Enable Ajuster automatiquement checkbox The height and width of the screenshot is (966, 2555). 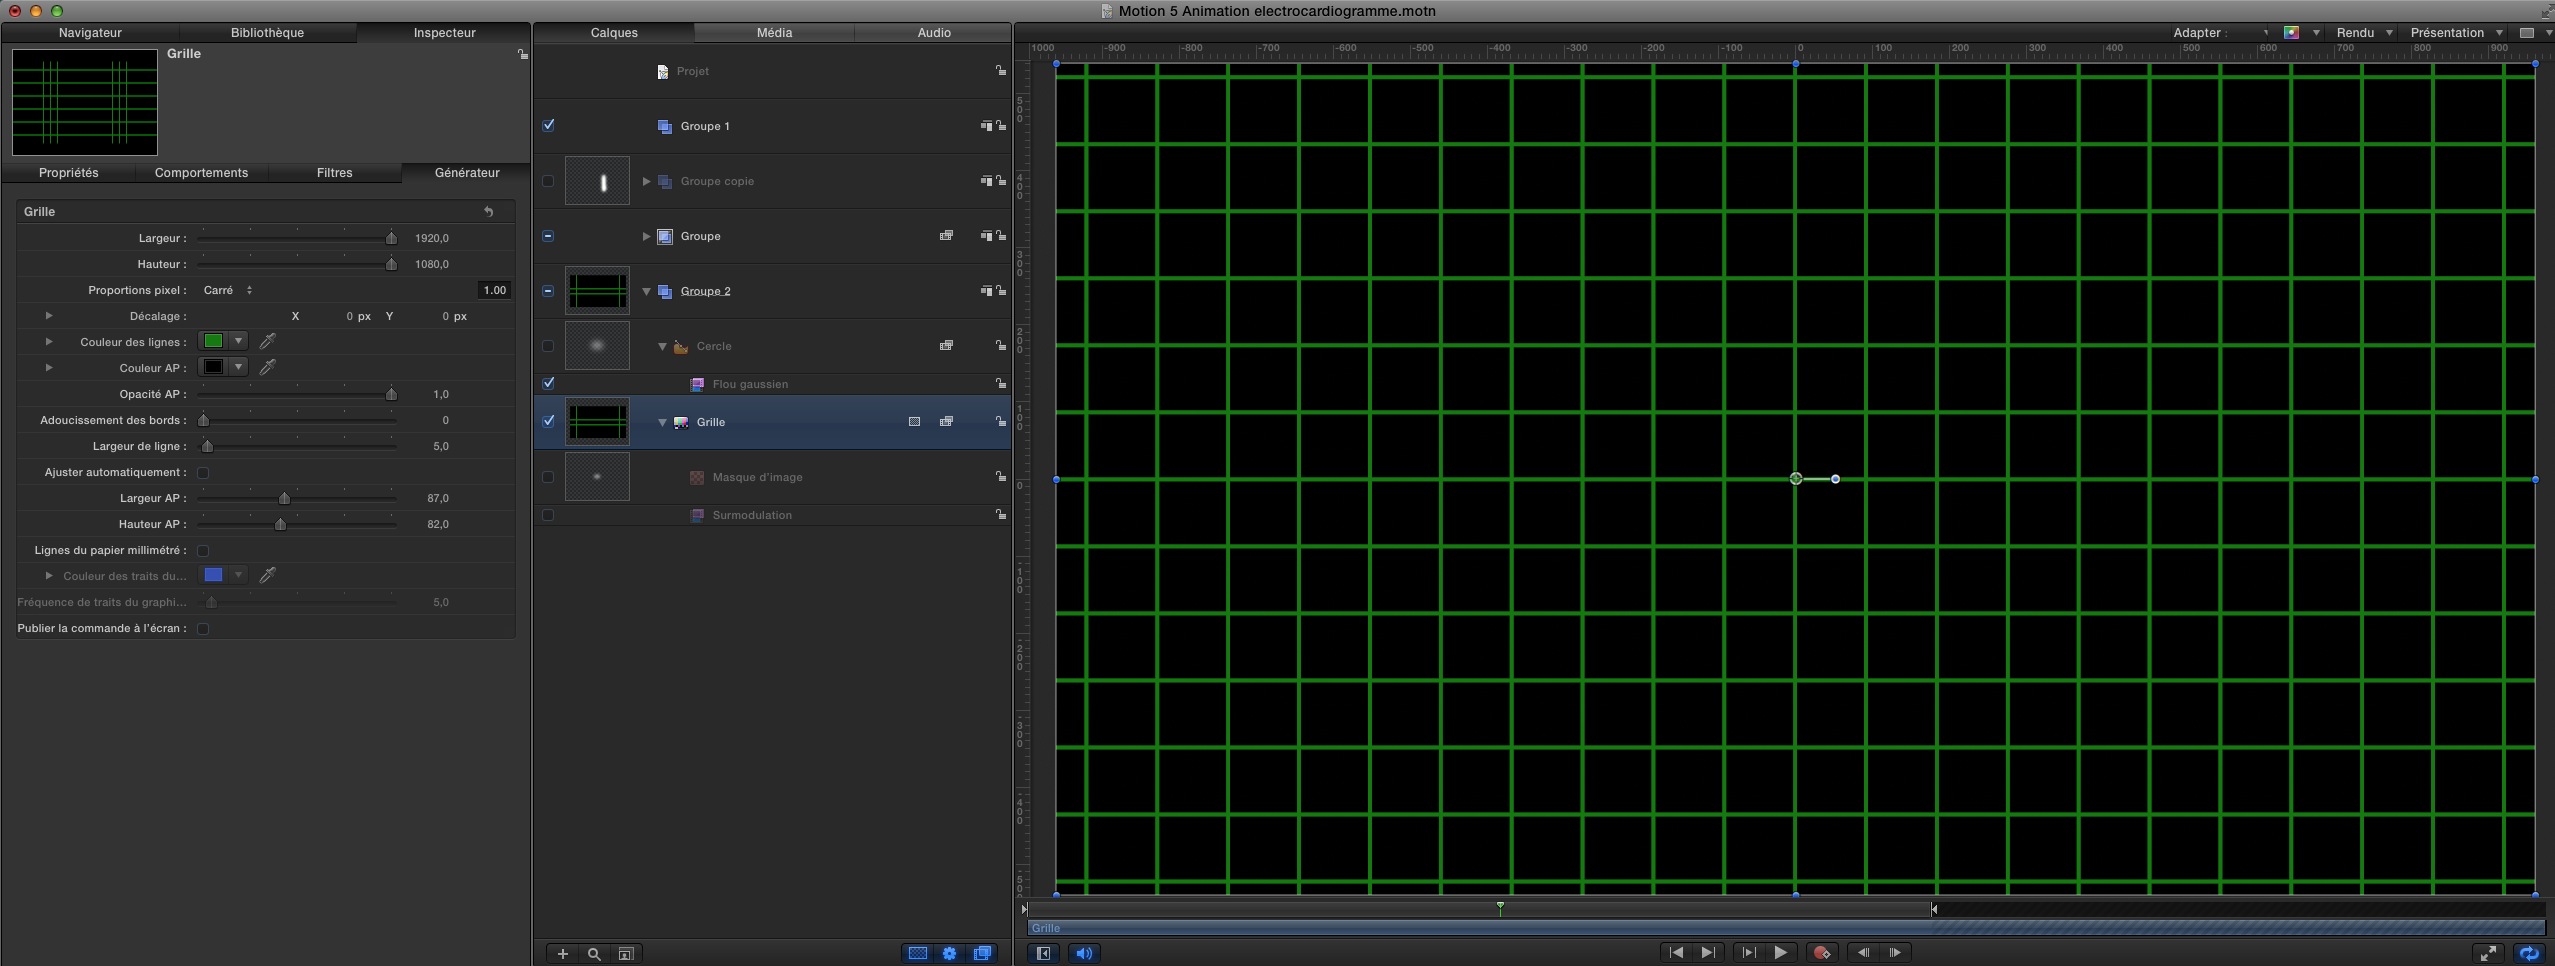pos(203,473)
